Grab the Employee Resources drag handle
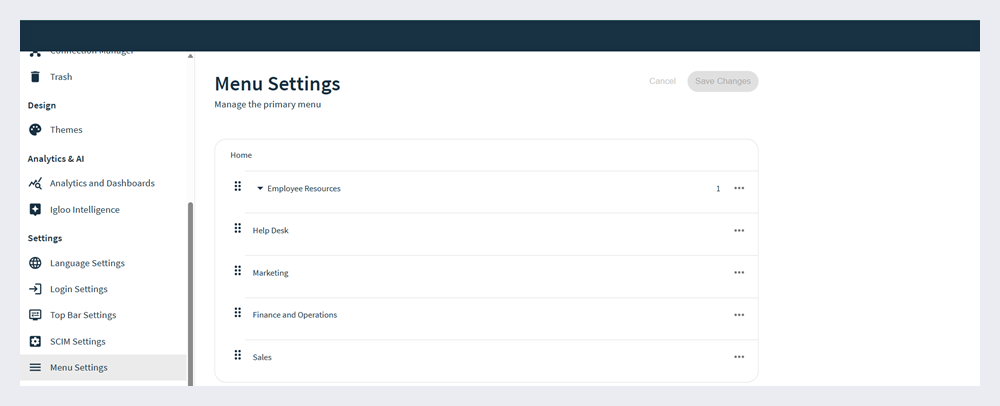1000x406 pixels. coord(237,186)
